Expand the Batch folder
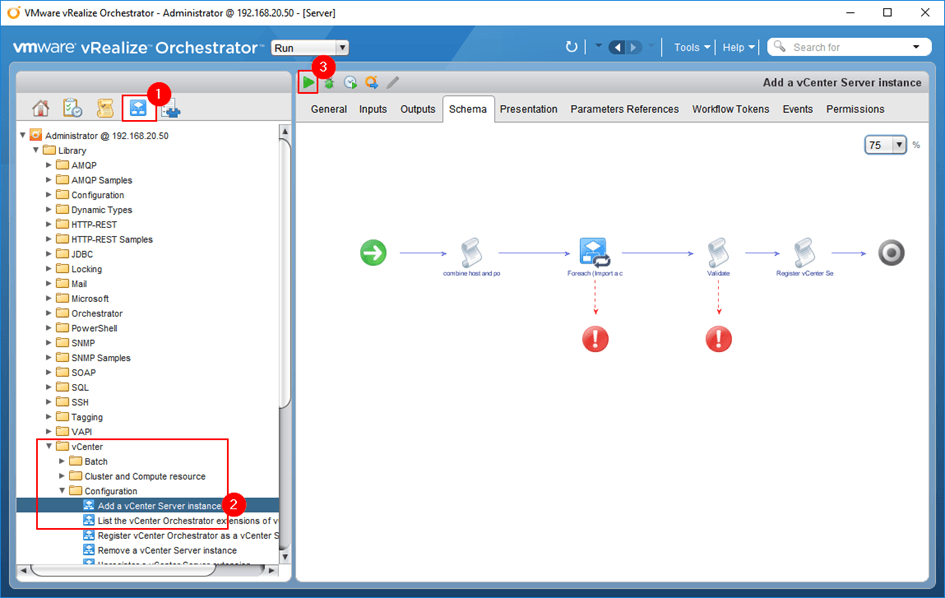The width and height of the screenshot is (945, 598). pos(62,461)
